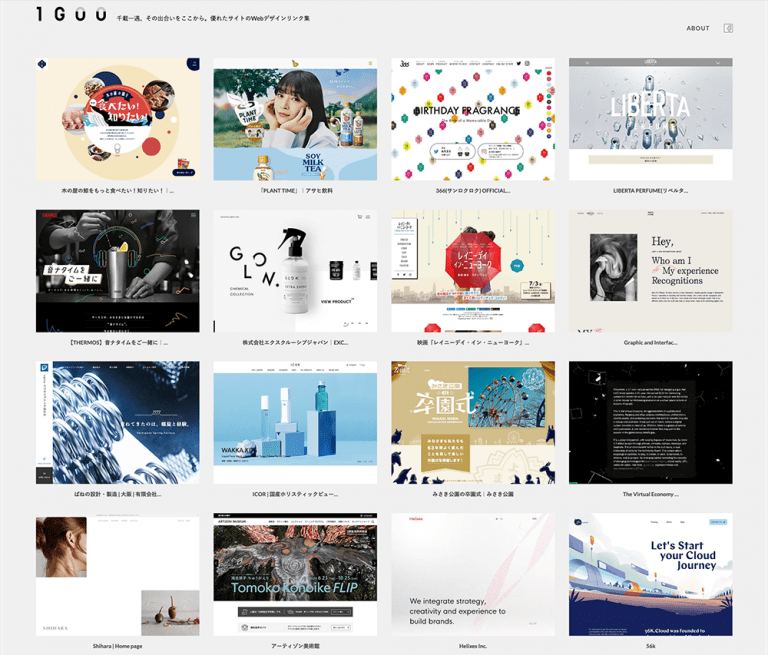Click the '「PLANT TIME」｜アサヒ飲料' caption
The width and height of the screenshot is (768, 655).
click(x=295, y=191)
